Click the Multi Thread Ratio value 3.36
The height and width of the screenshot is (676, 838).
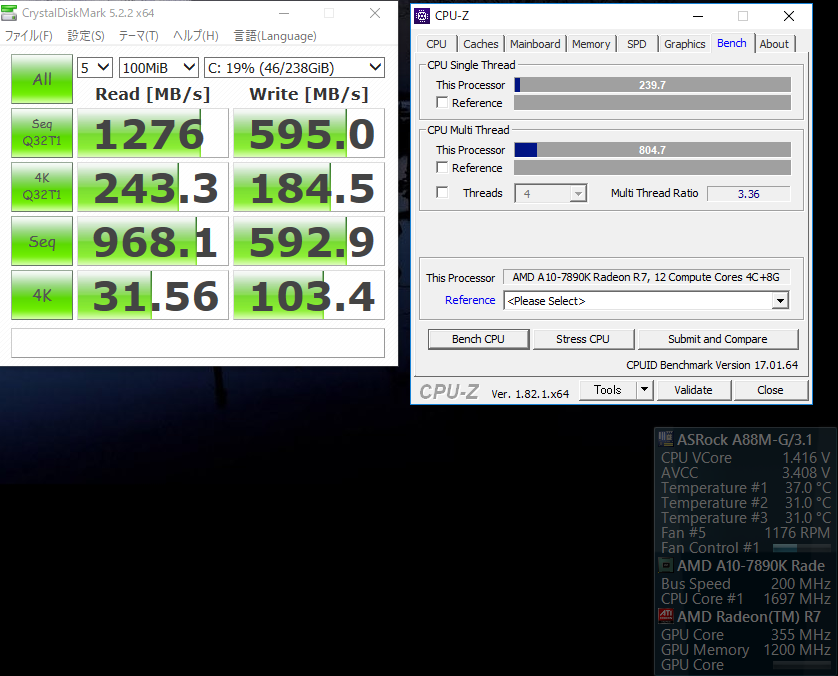(748, 194)
